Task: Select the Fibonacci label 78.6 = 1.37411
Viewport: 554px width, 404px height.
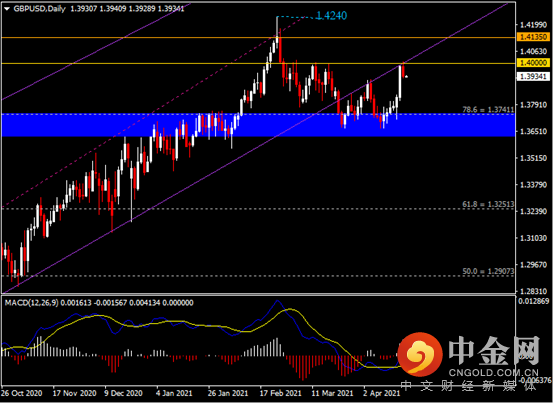Action: (488, 110)
